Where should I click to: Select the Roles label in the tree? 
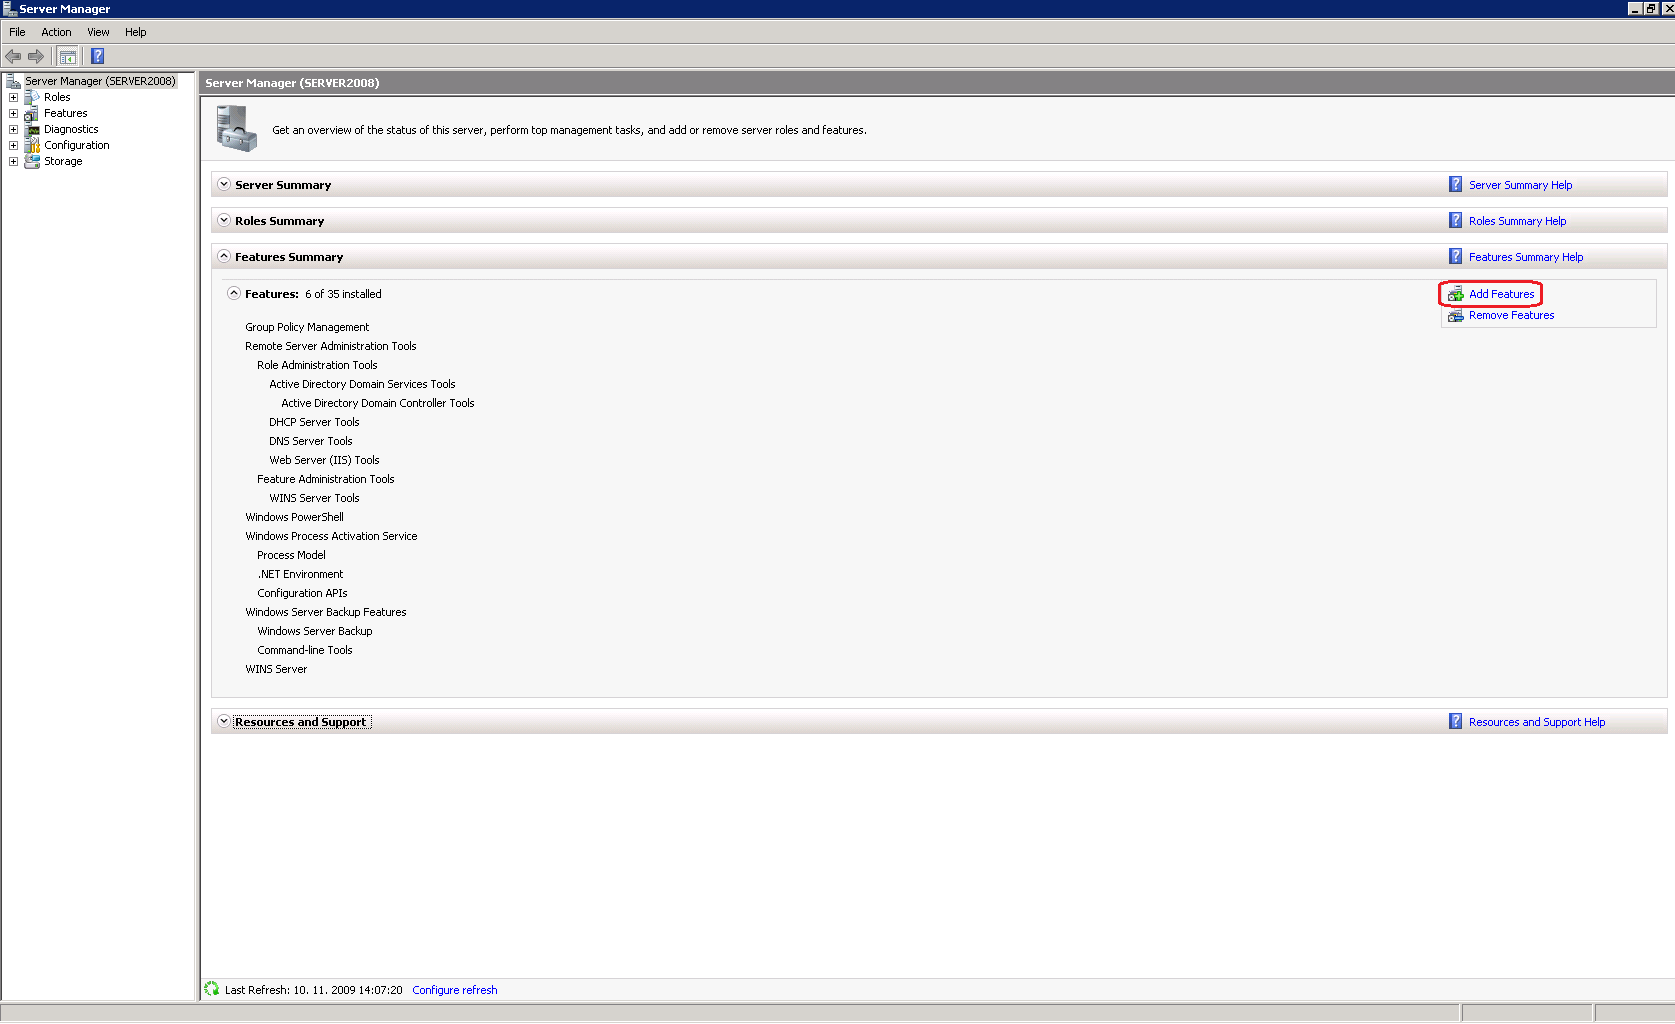[57, 97]
